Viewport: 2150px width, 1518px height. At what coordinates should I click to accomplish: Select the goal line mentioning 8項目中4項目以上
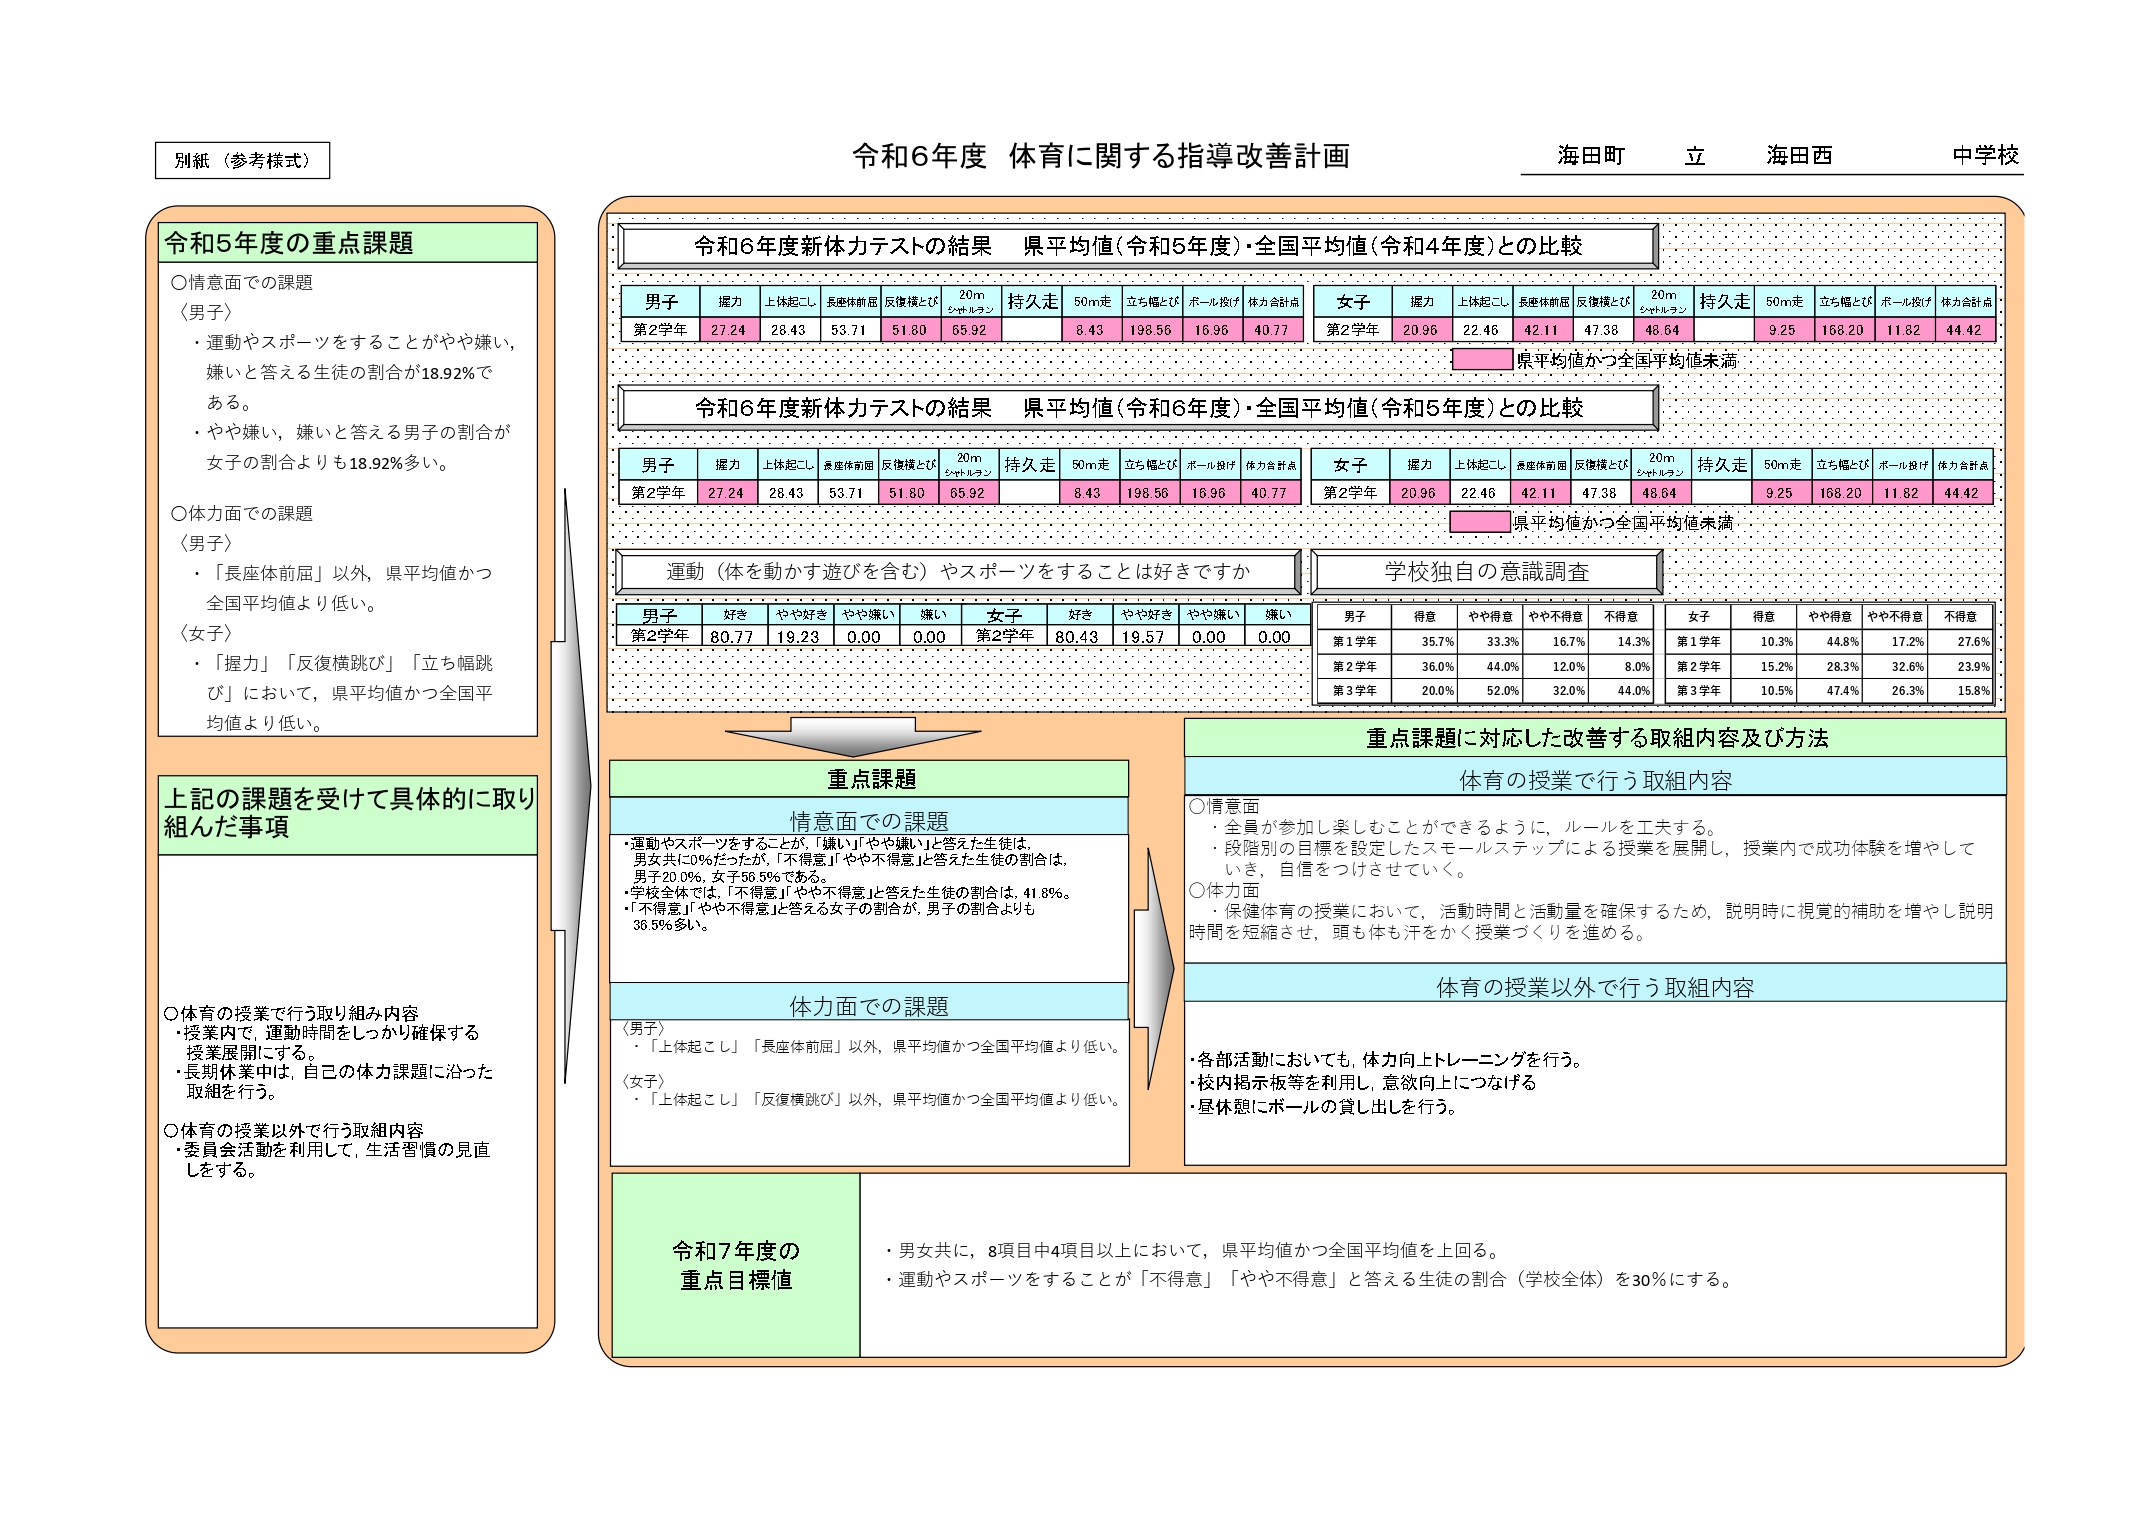(1193, 1250)
